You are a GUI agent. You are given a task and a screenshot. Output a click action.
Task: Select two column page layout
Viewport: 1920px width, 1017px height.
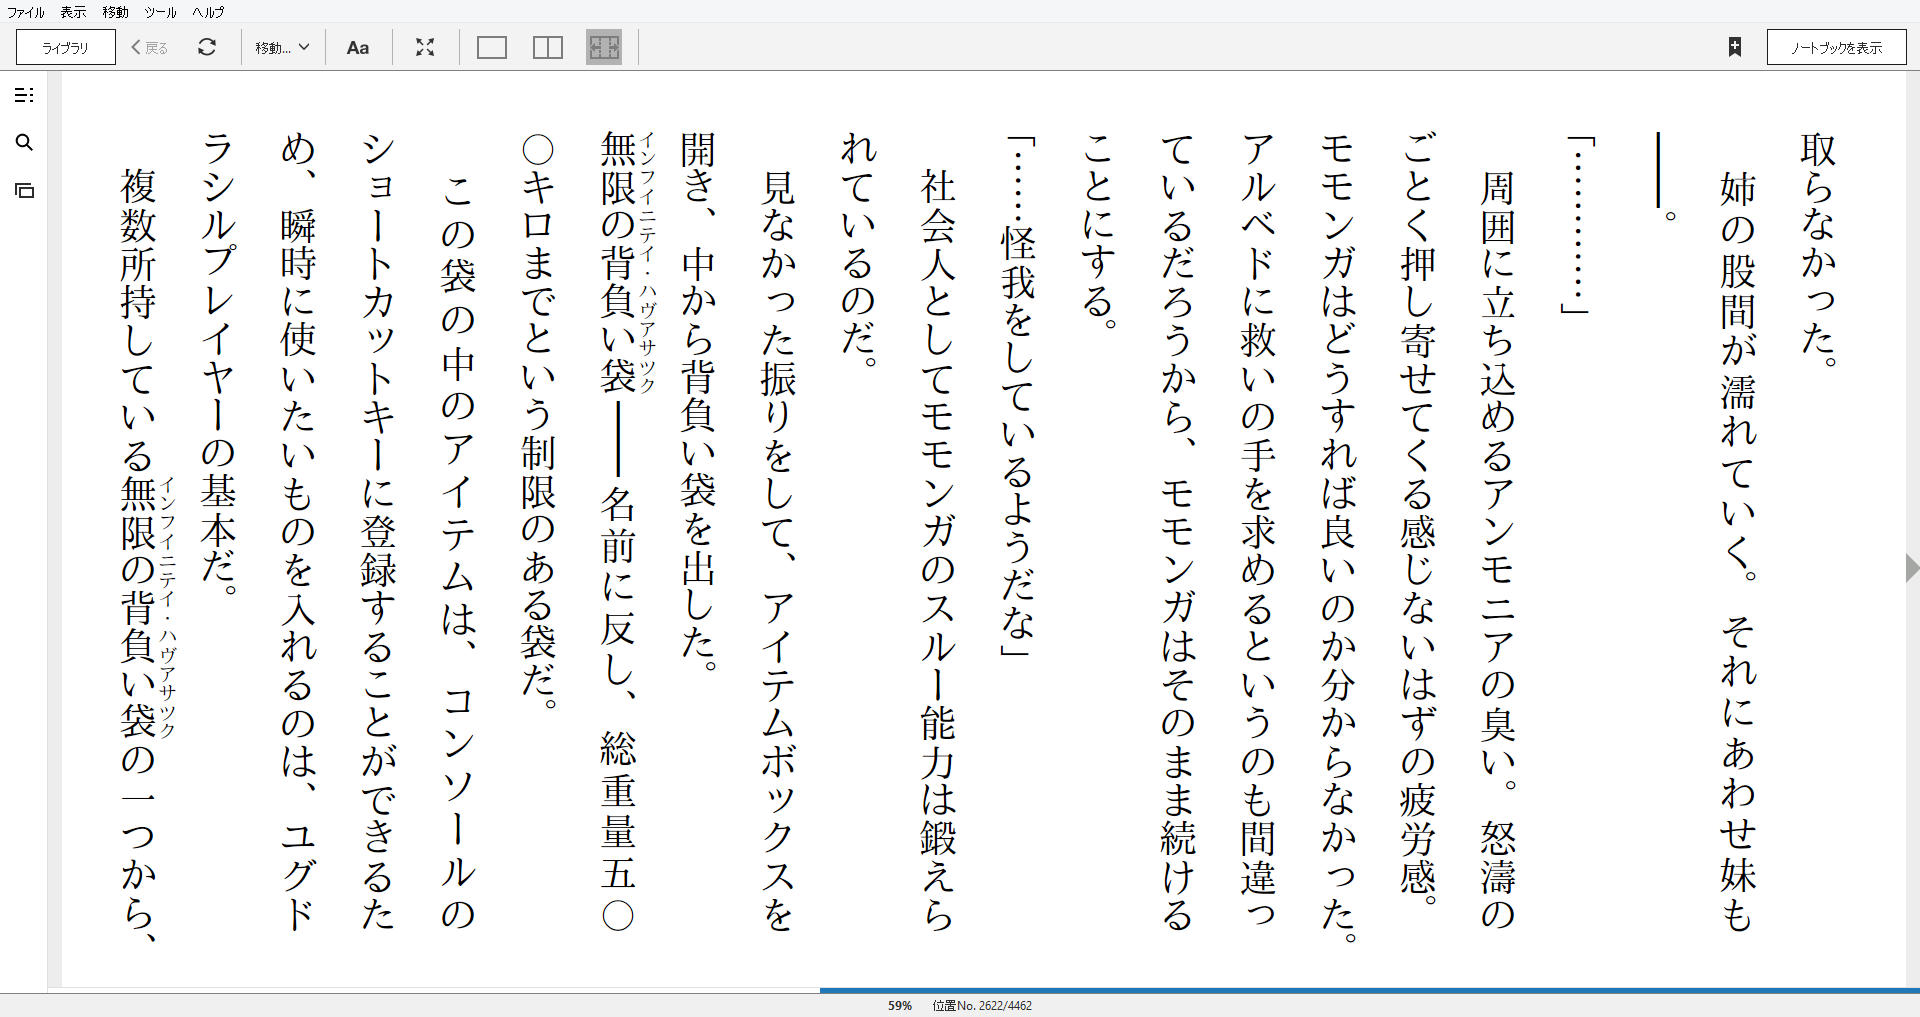click(548, 47)
